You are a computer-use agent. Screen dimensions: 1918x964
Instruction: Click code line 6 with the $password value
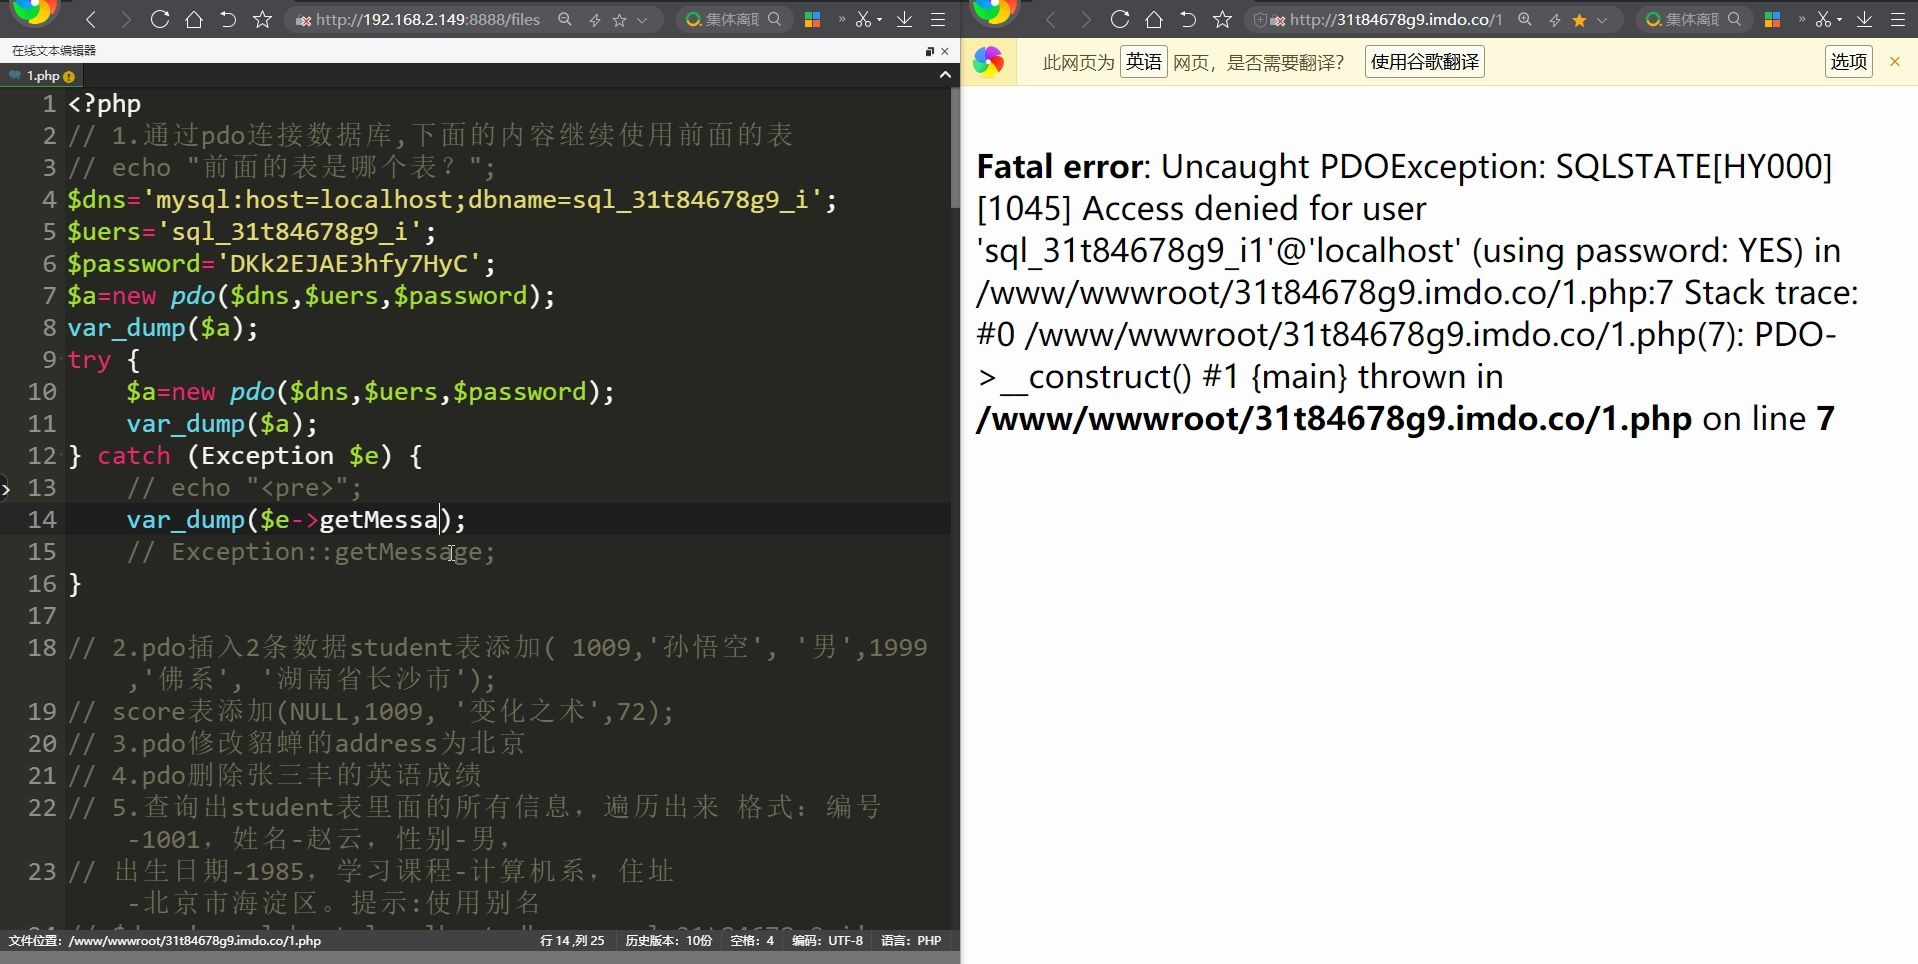tap(281, 264)
